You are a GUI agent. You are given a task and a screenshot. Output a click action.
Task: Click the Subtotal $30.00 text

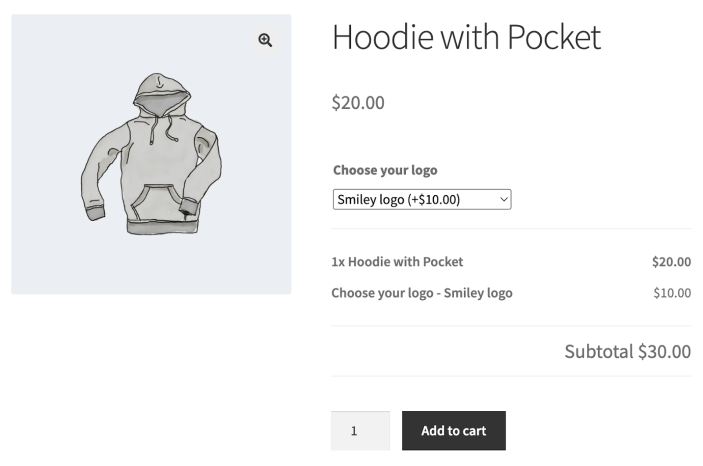click(627, 351)
